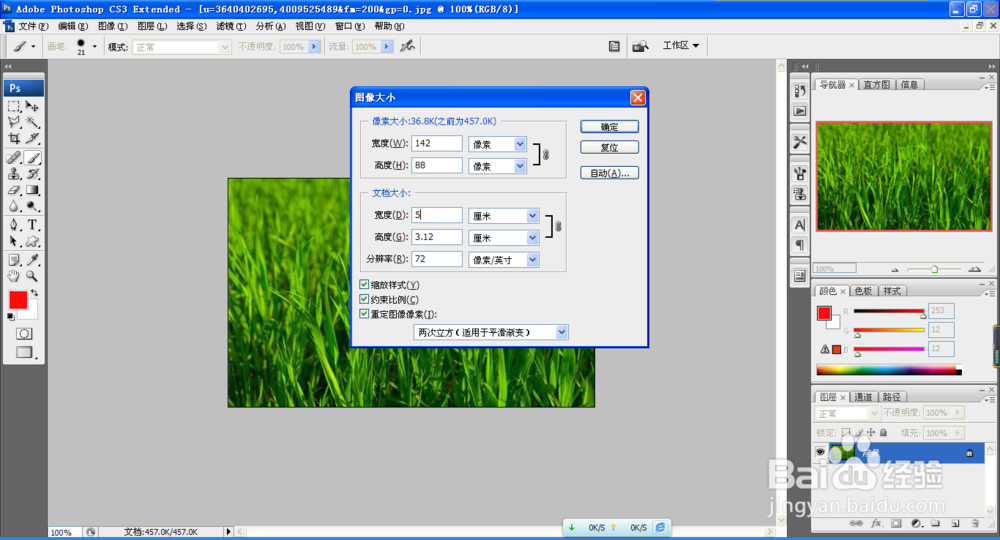The width and height of the screenshot is (1000, 540).
Task: Select the Notes tool
Action: [13, 260]
